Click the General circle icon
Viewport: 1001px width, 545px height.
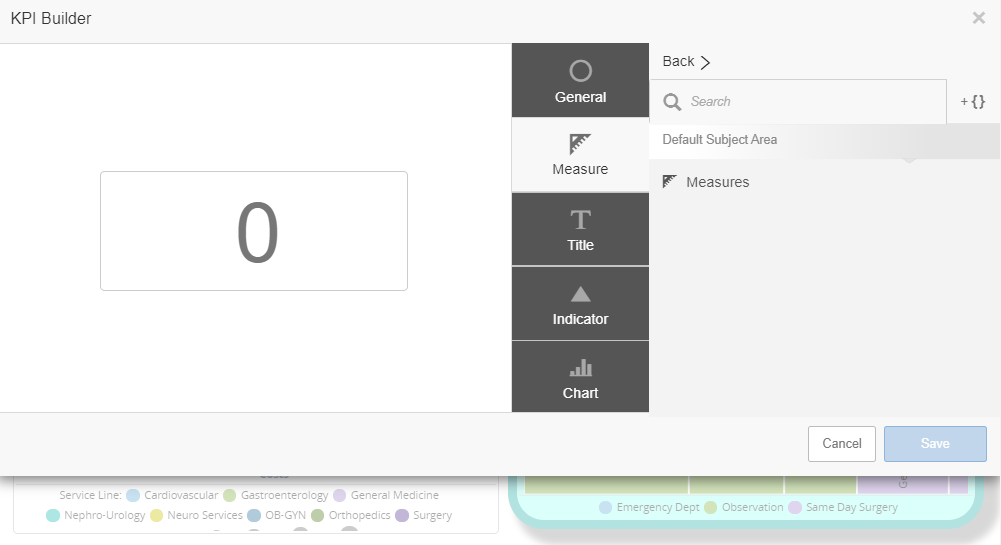click(580, 71)
